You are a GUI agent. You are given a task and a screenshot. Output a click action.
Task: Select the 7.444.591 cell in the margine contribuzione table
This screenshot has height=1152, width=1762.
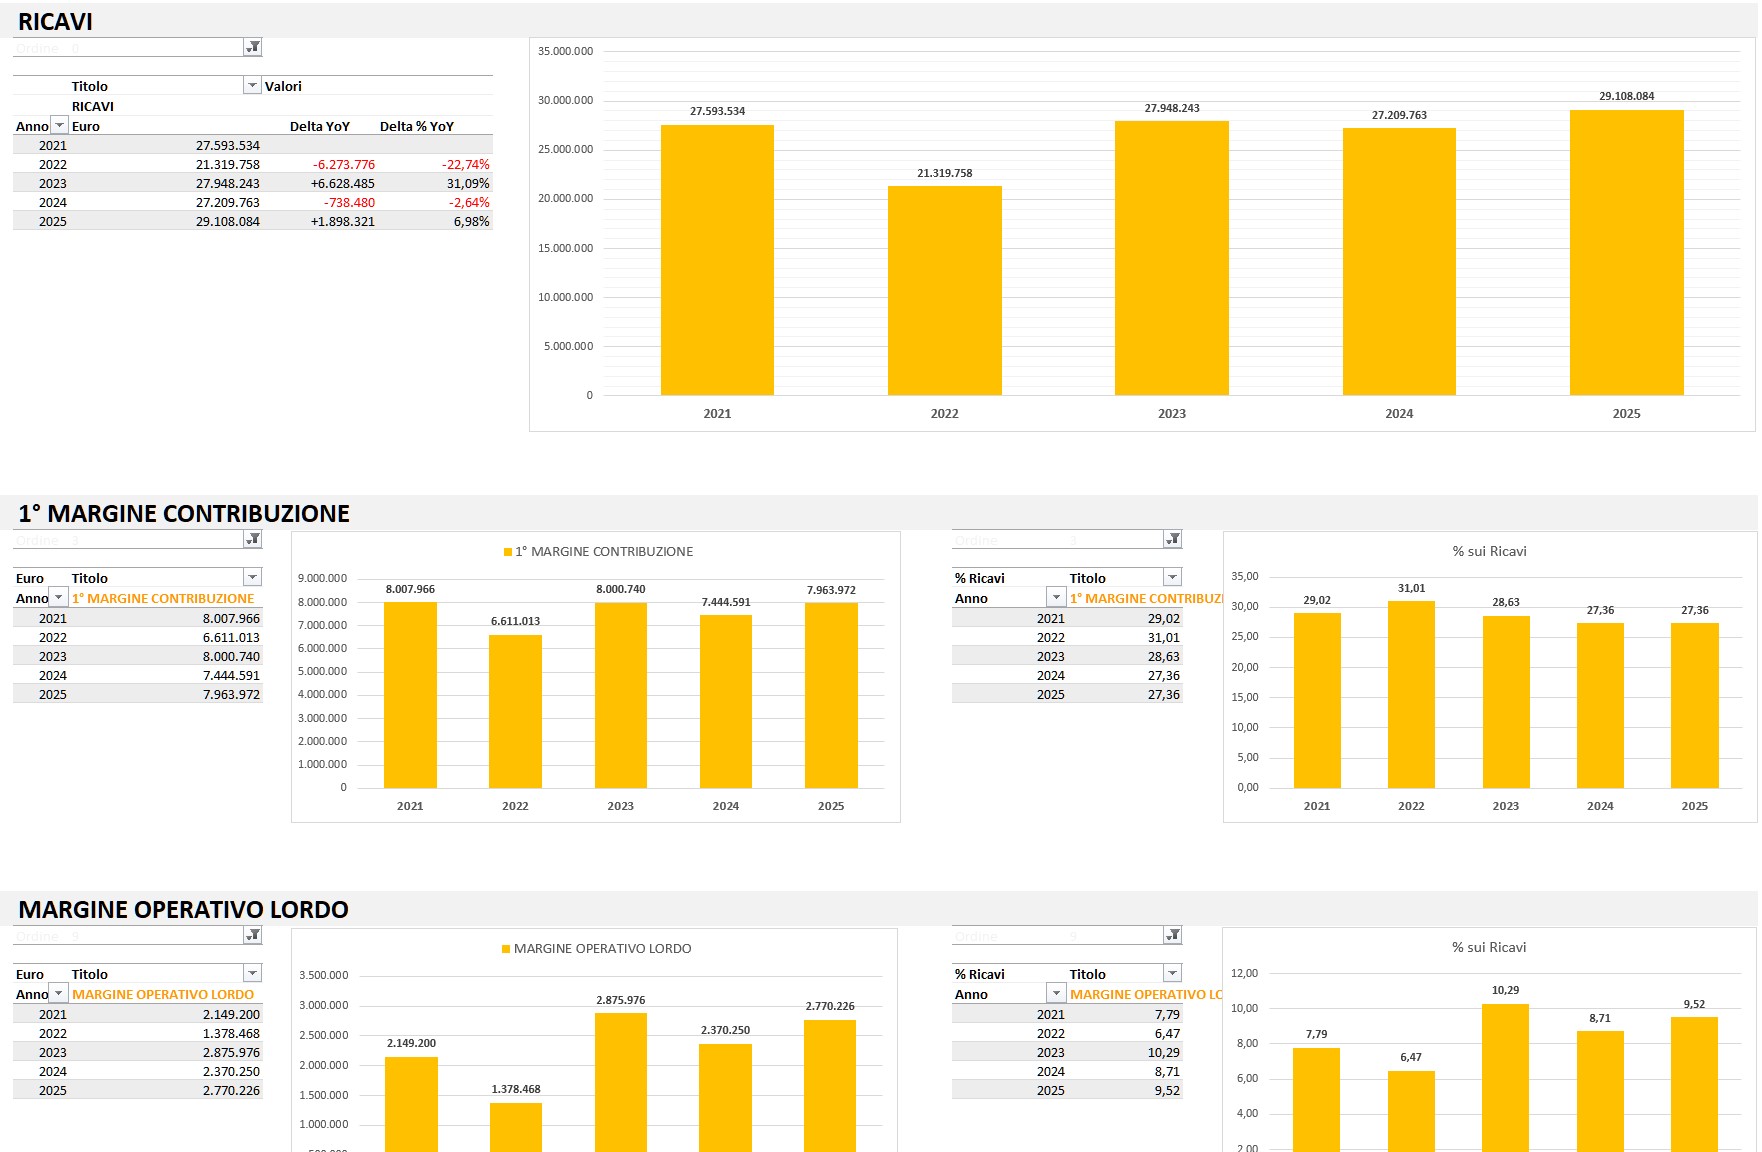[x=231, y=675]
